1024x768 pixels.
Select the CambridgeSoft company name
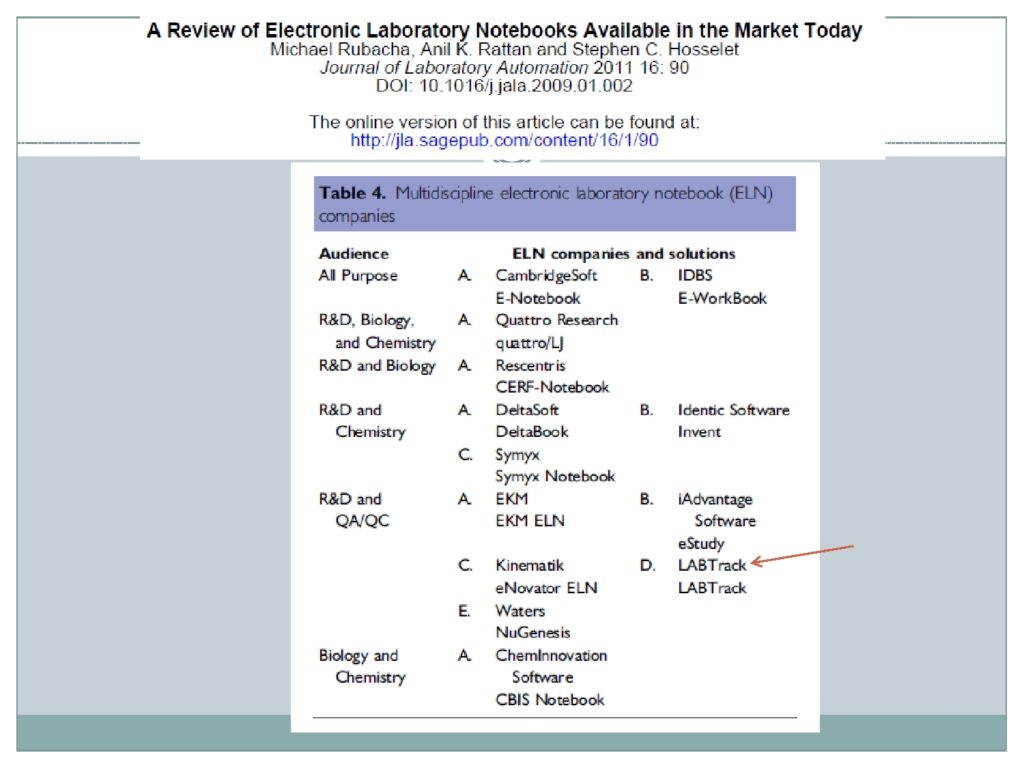(x=546, y=276)
